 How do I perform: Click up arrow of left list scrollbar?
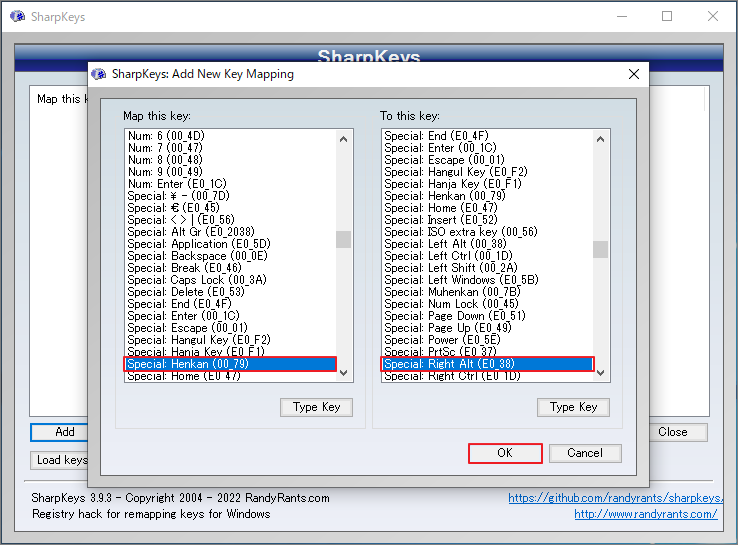coord(344,139)
